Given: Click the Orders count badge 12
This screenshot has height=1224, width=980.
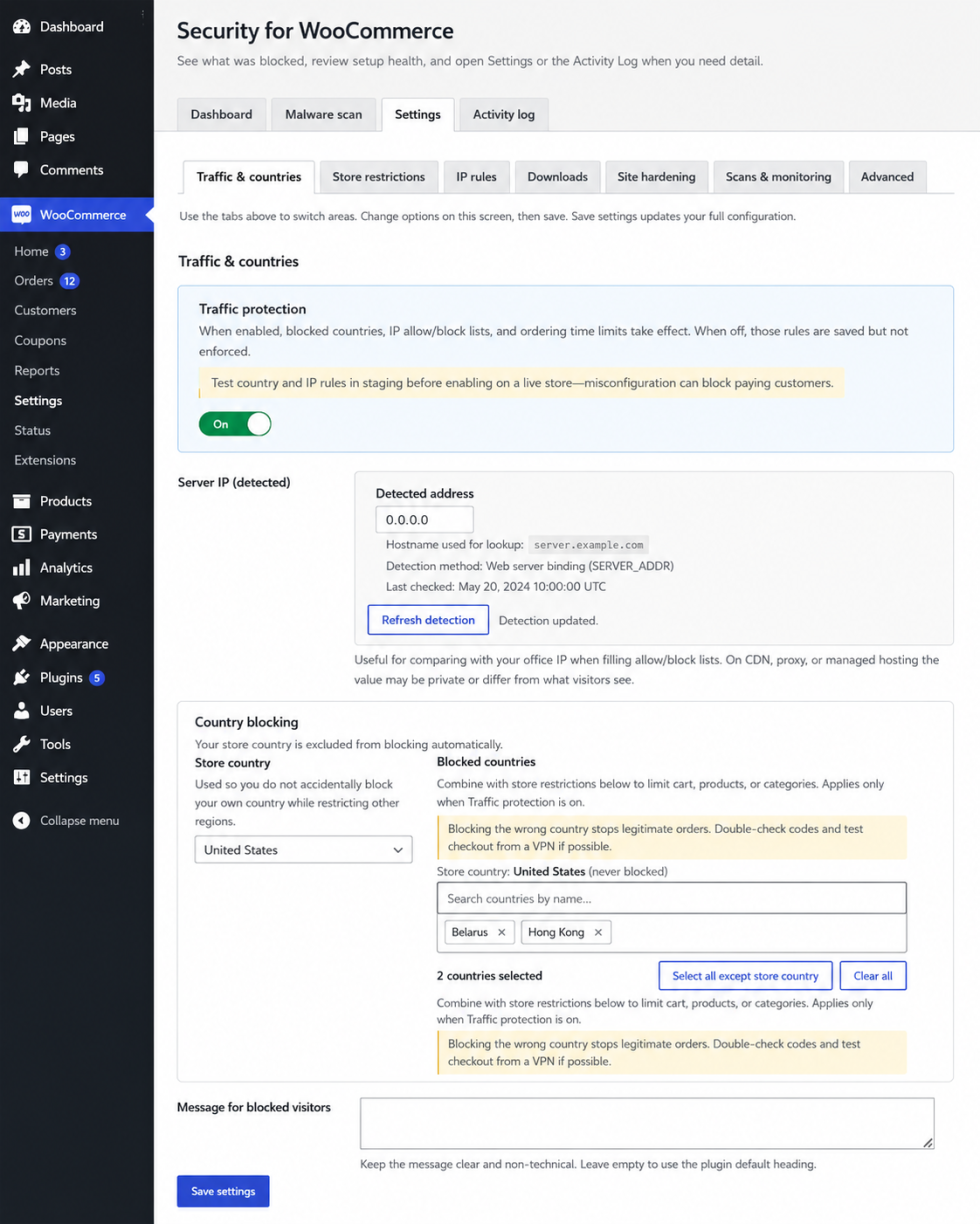Looking at the screenshot, I should (x=69, y=281).
